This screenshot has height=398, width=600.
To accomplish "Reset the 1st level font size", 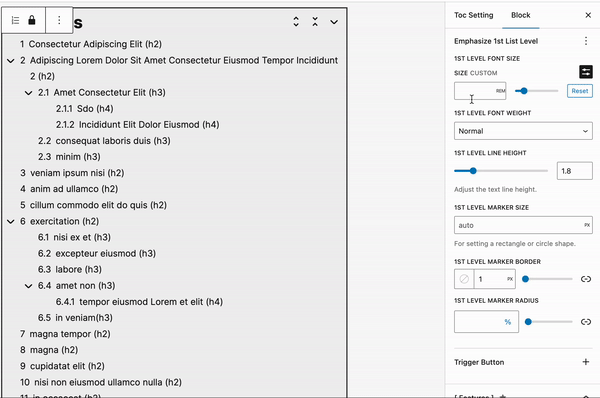I will pos(580,91).
